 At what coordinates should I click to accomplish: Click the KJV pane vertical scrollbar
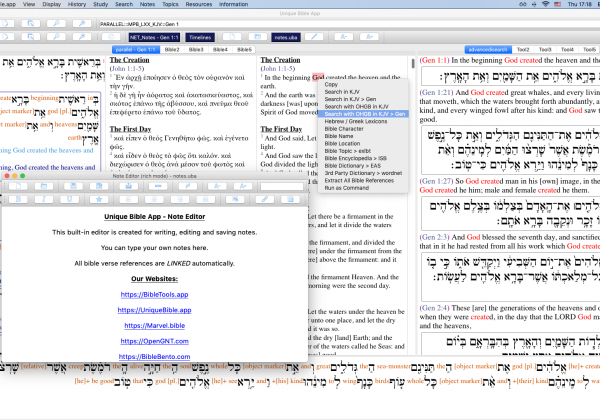pos(413,63)
